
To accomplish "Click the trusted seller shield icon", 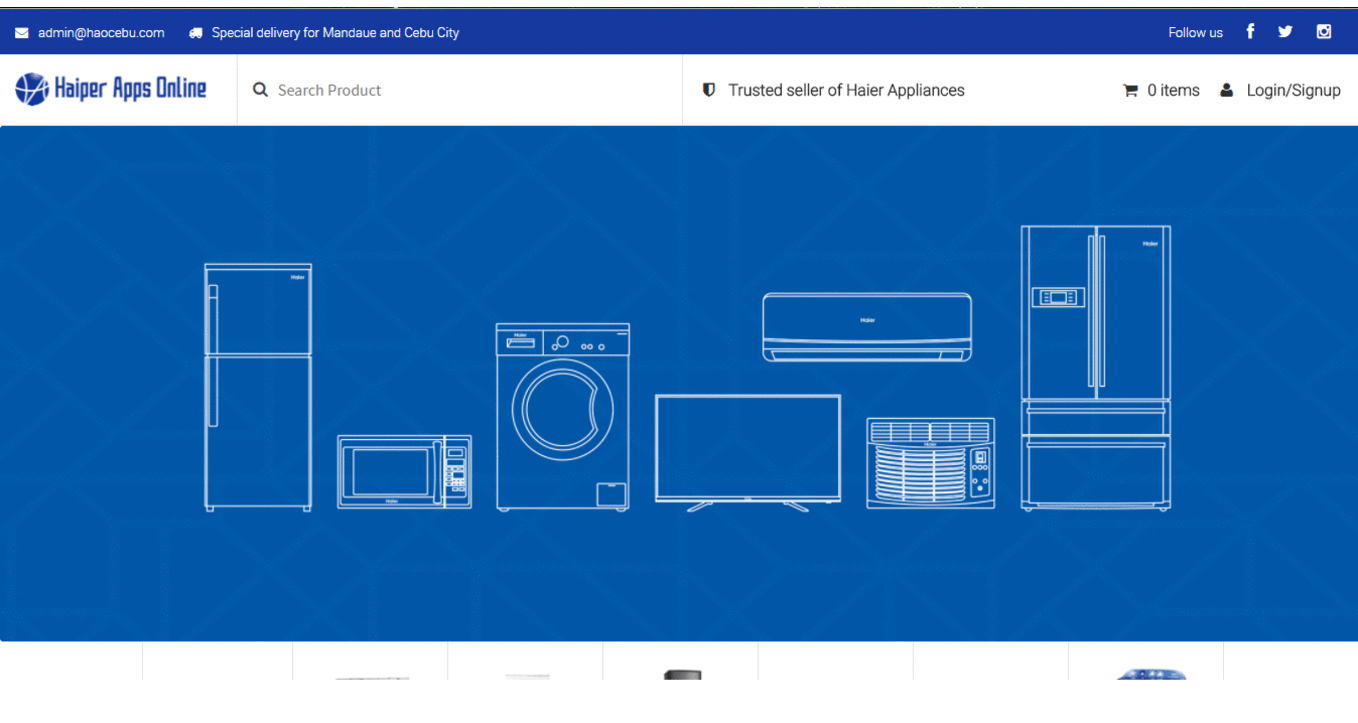I will 709,90.
